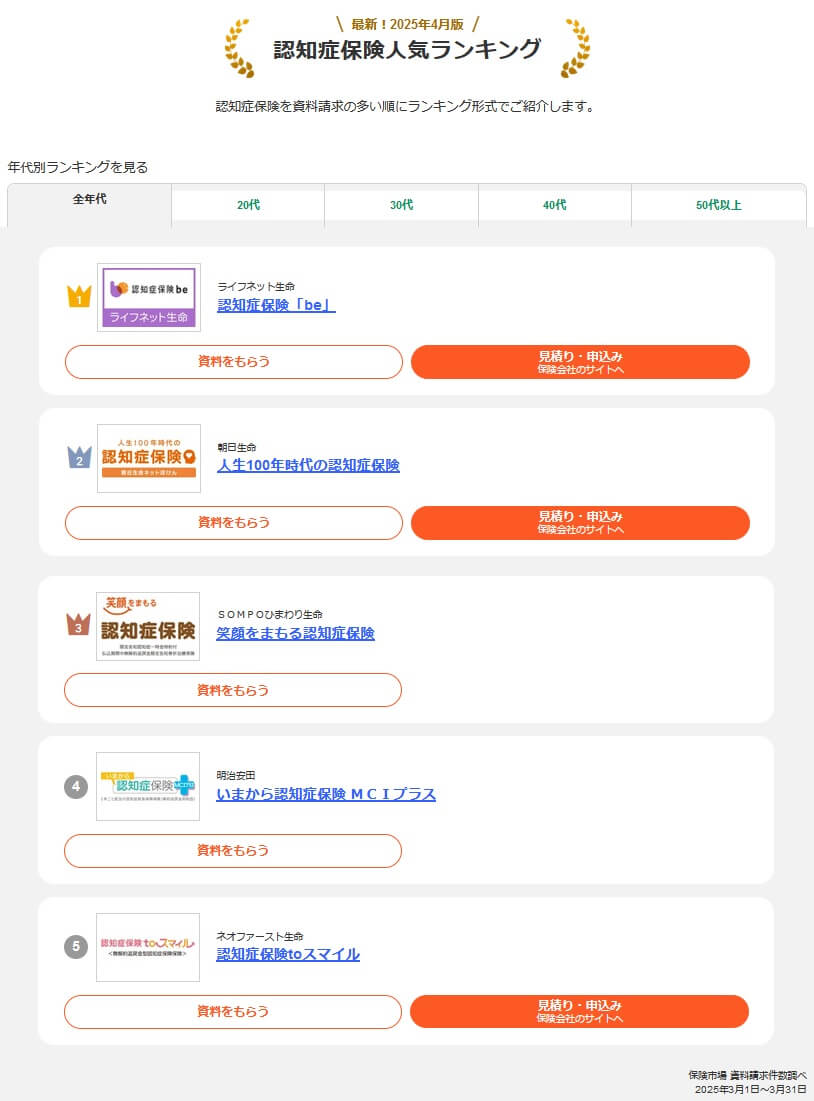Click 見積り・申込み for ライフネット生命

tap(580, 362)
